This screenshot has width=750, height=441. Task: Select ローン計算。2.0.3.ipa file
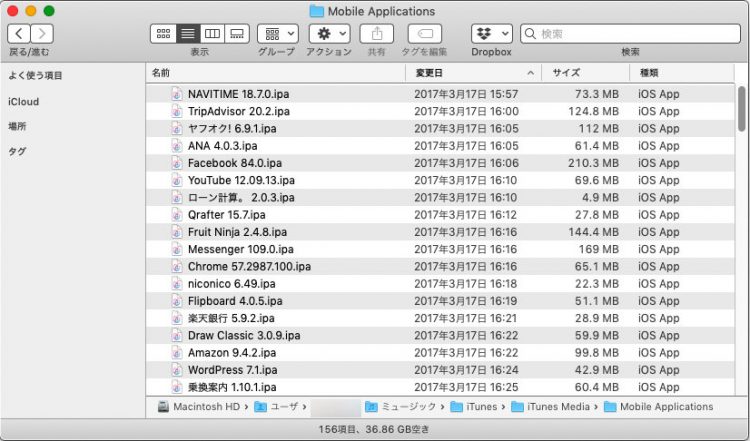[x=440, y=197]
